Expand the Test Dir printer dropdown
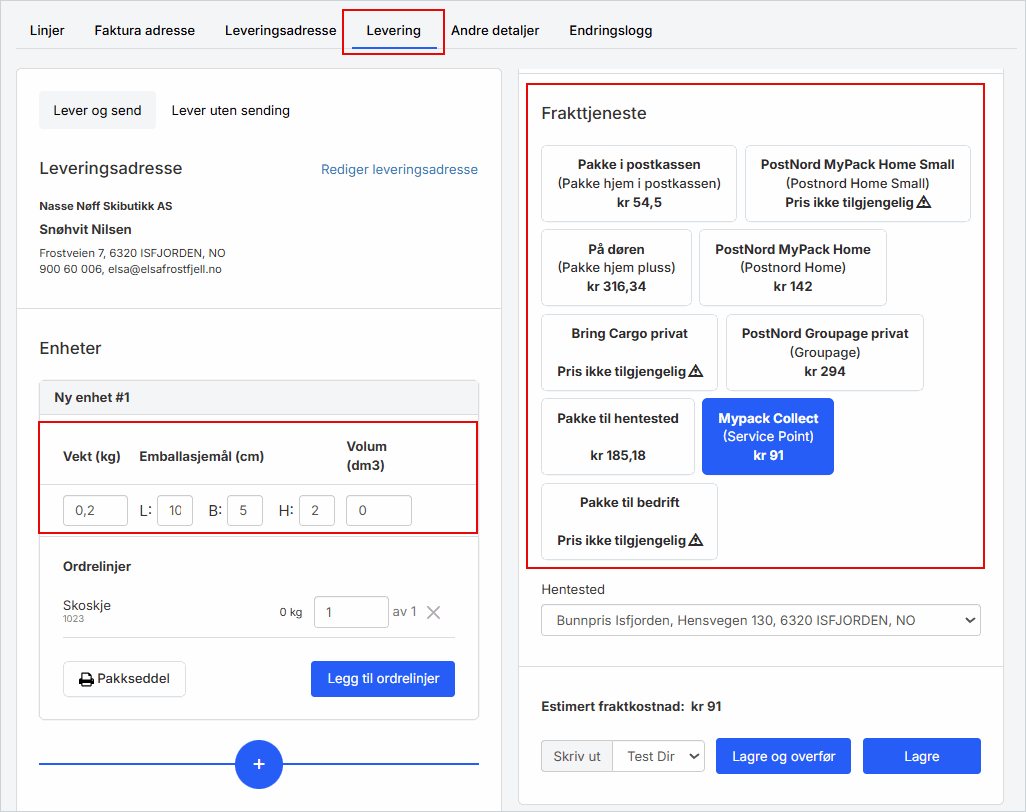 (658, 756)
